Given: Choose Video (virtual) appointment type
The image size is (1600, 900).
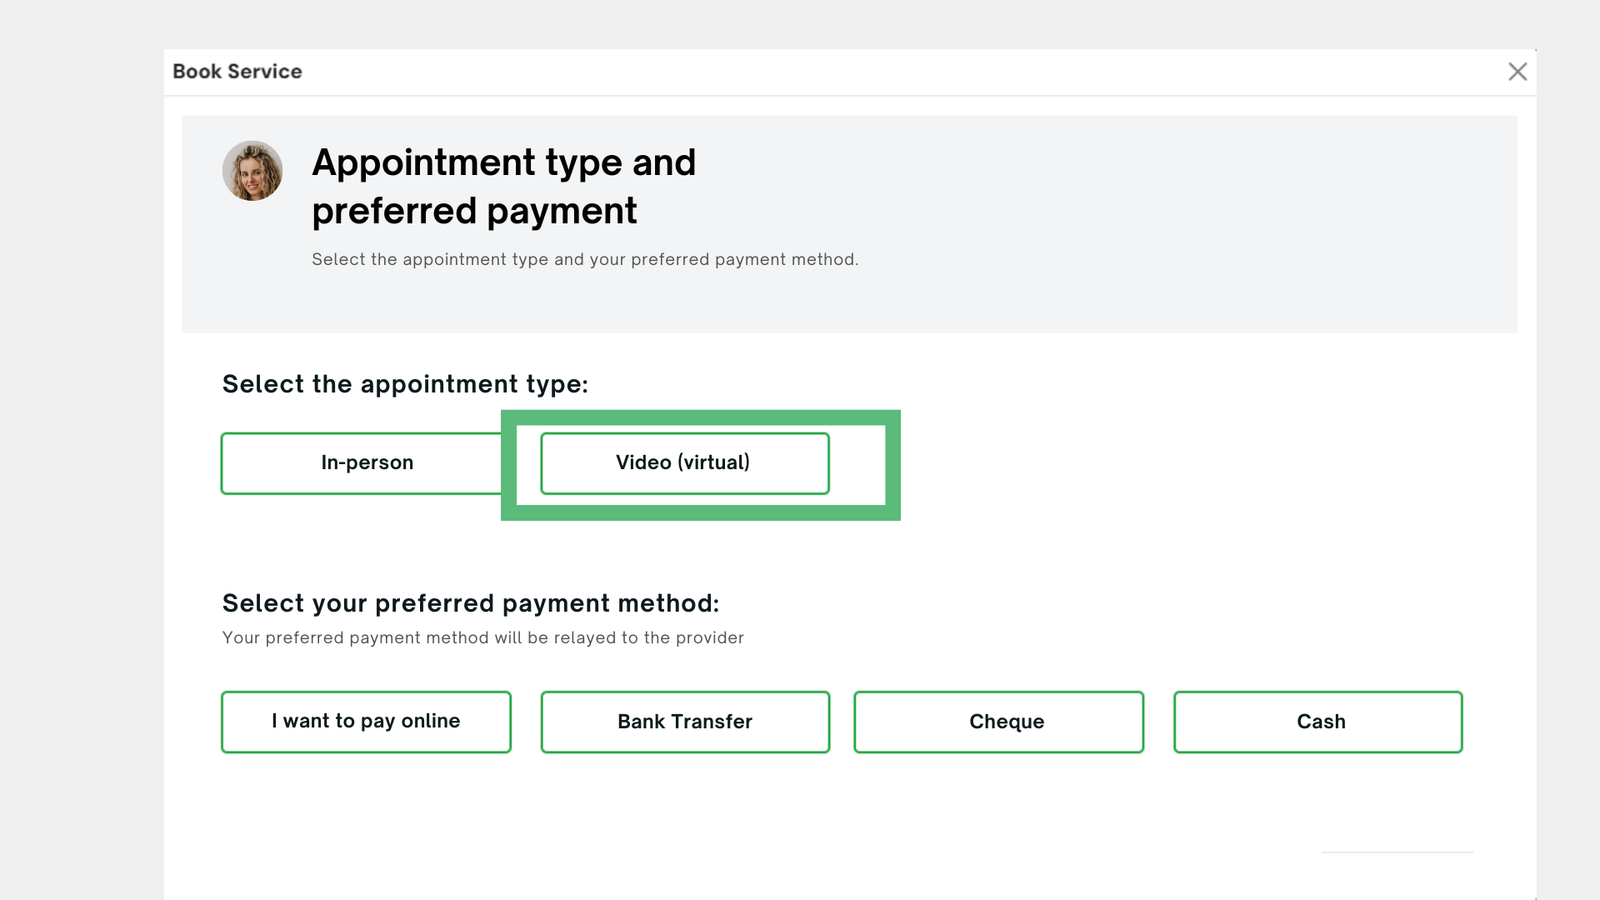Looking at the screenshot, I should [x=684, y=463].
